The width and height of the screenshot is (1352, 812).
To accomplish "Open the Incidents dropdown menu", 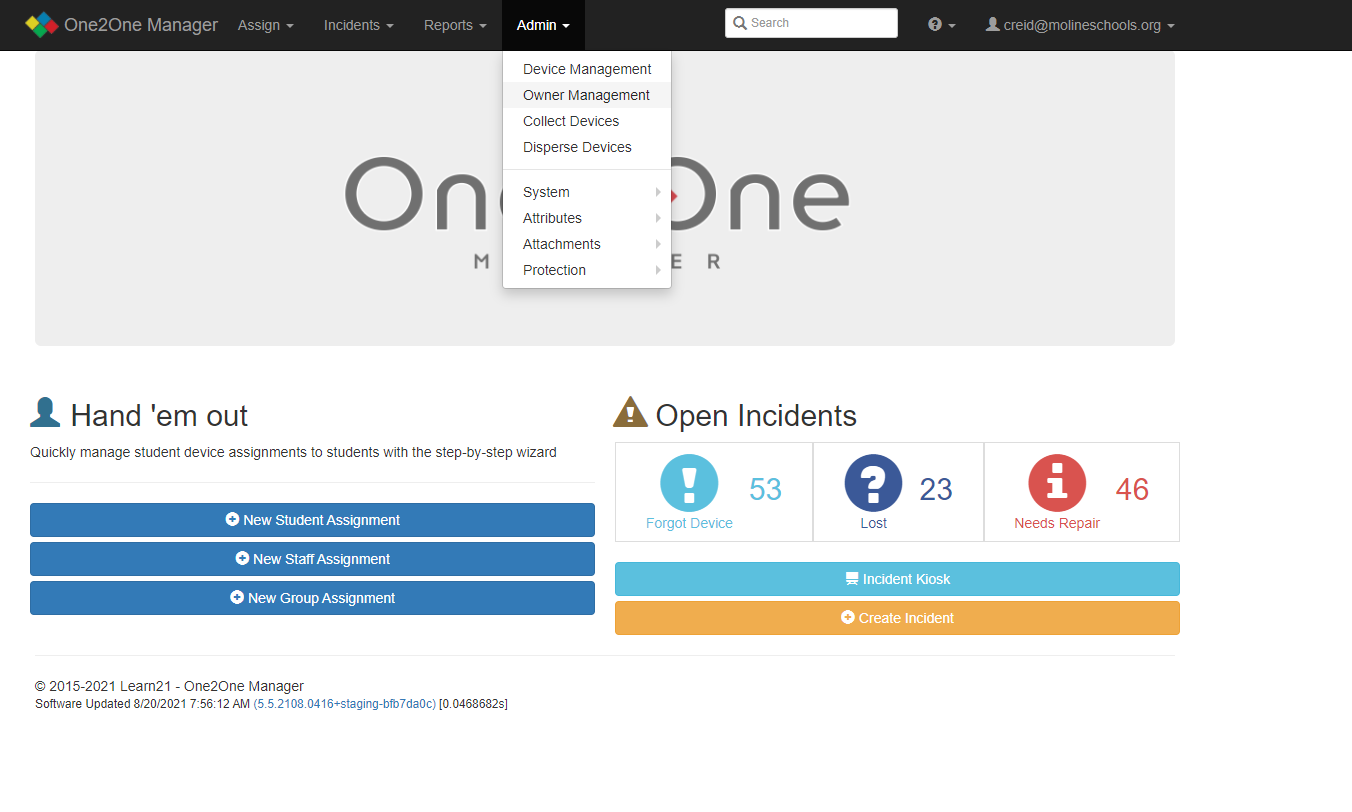I will point(358,25).
